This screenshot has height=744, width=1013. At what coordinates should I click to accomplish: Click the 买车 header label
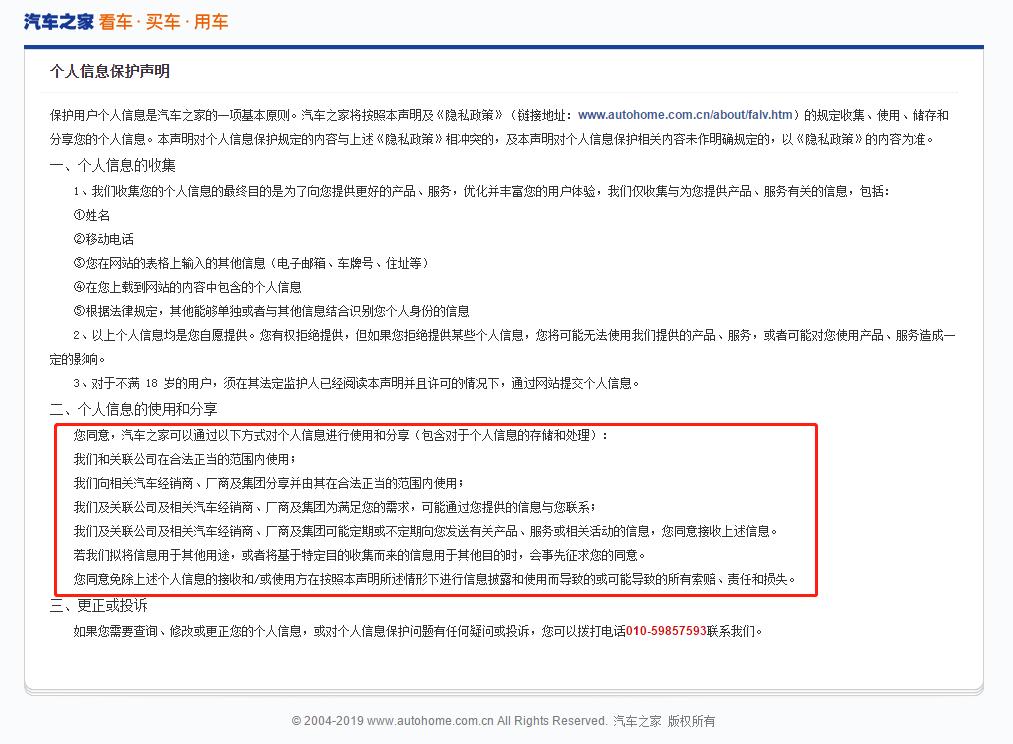click(x=162, y=21)
